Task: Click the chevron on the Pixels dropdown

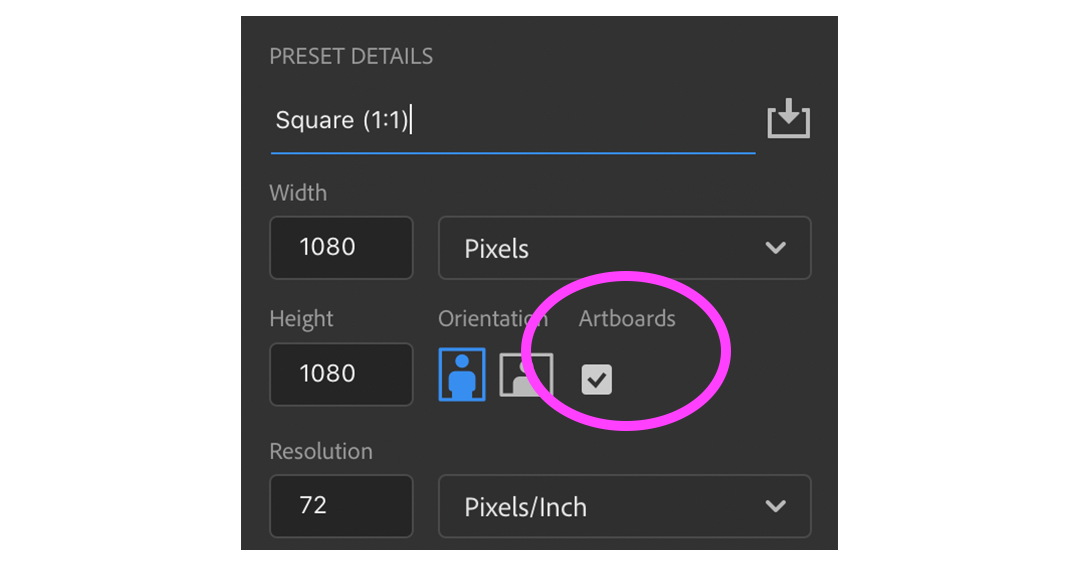Action: click(776, 248)
